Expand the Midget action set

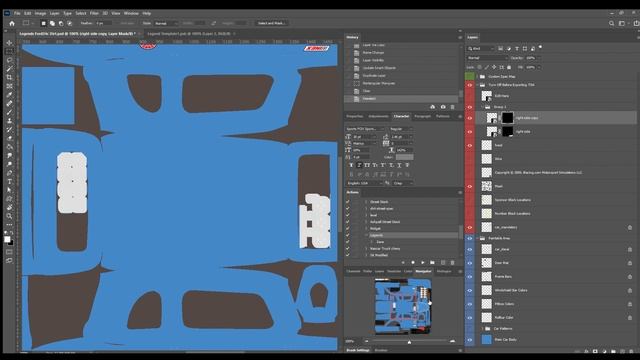(x=366, y=229)
